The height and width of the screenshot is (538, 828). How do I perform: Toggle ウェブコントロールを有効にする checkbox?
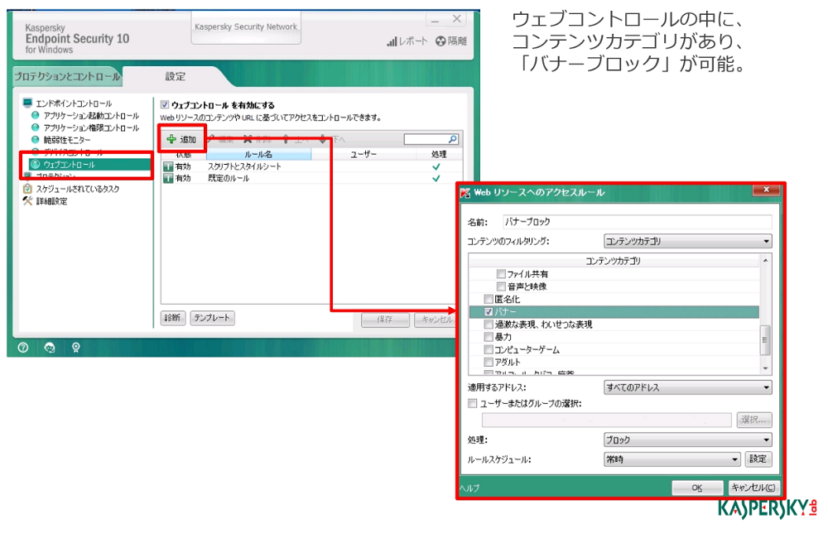tap(165, 105)
